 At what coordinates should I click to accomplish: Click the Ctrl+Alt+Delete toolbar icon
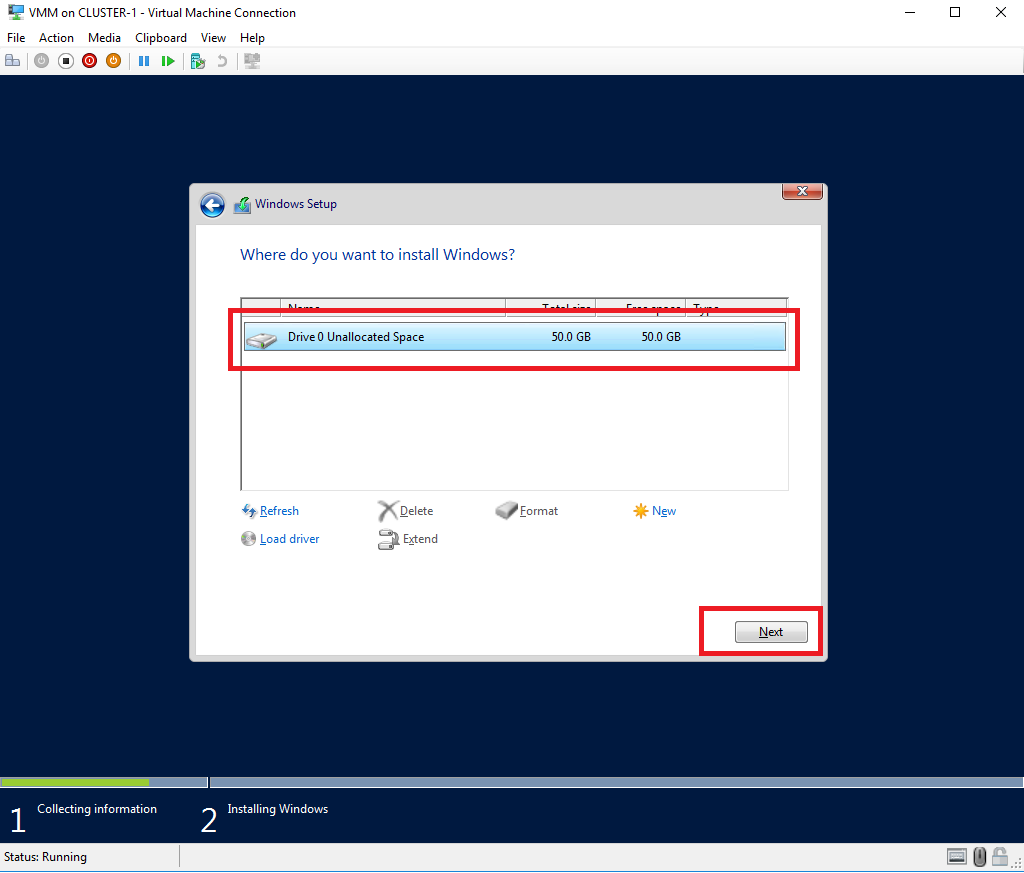tap(12, 61)
